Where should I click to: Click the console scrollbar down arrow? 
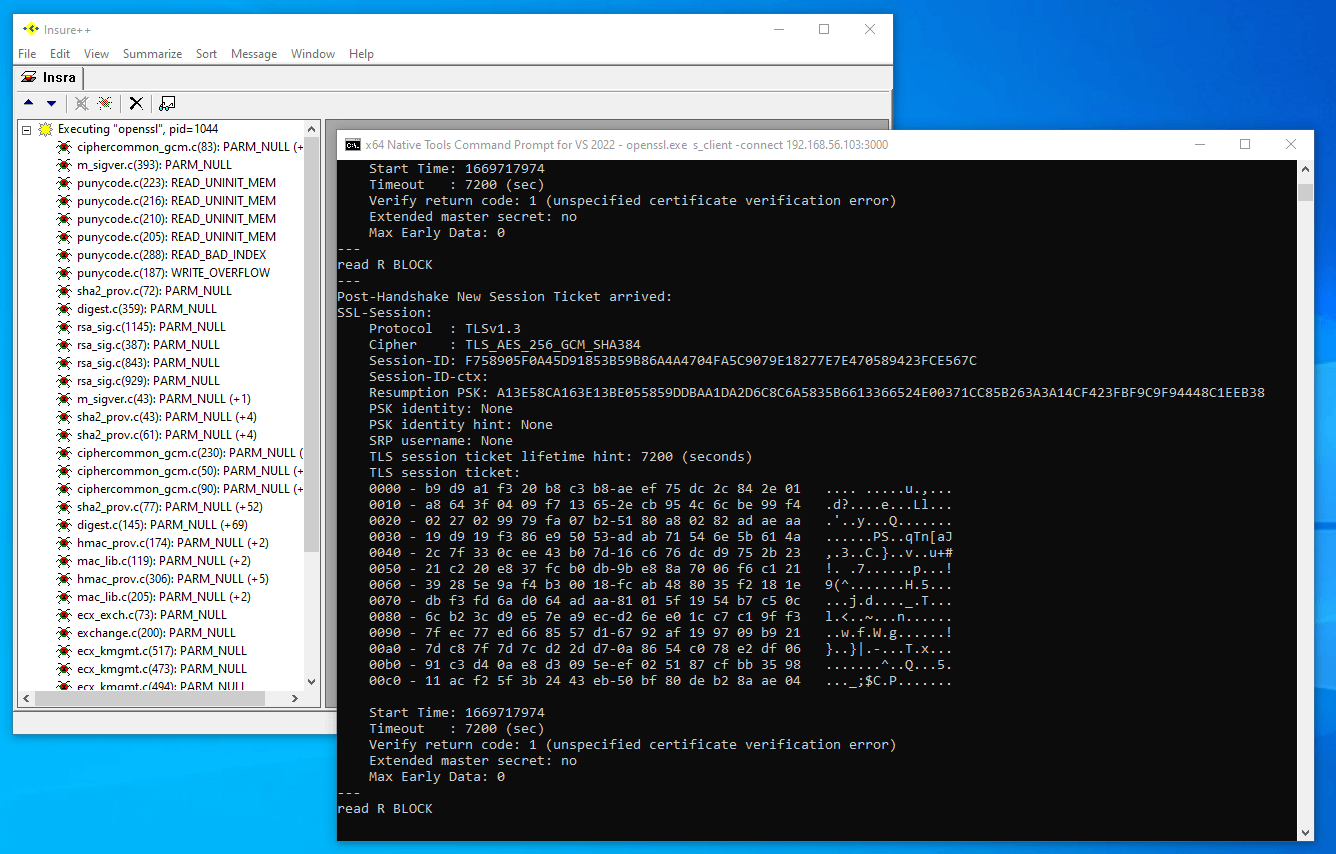(x=1306, y=832)
